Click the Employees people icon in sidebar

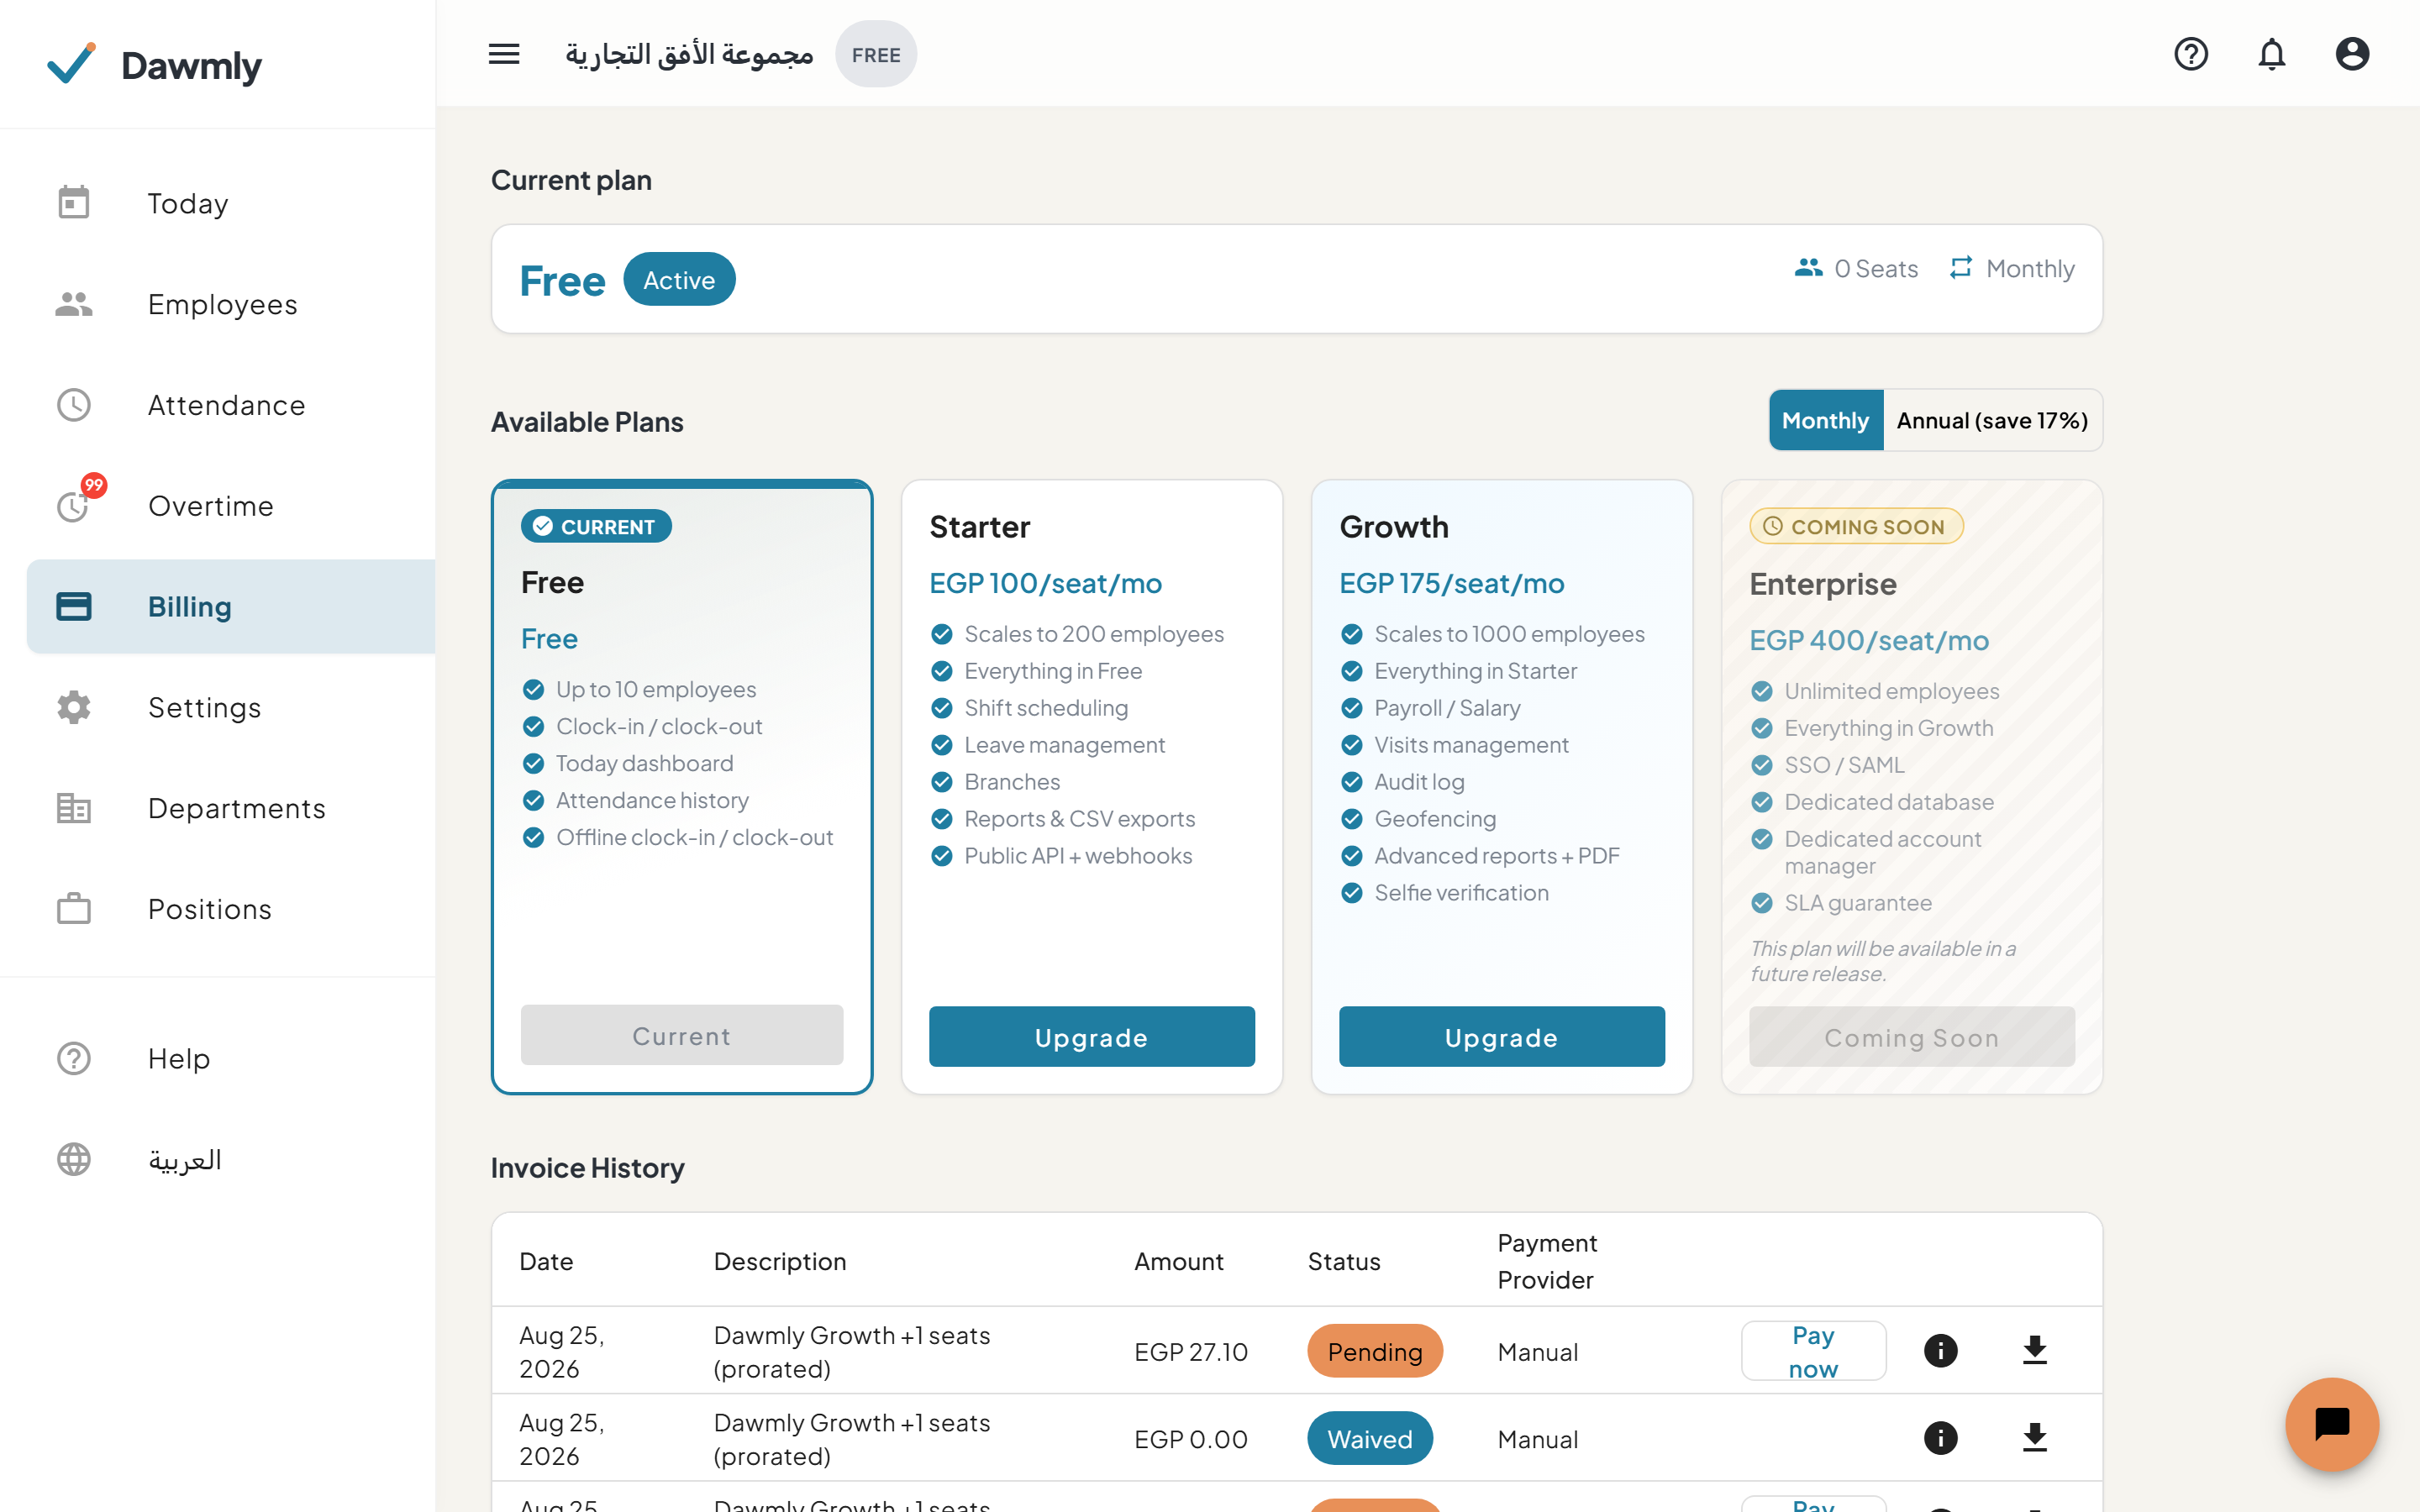point(74,304)
